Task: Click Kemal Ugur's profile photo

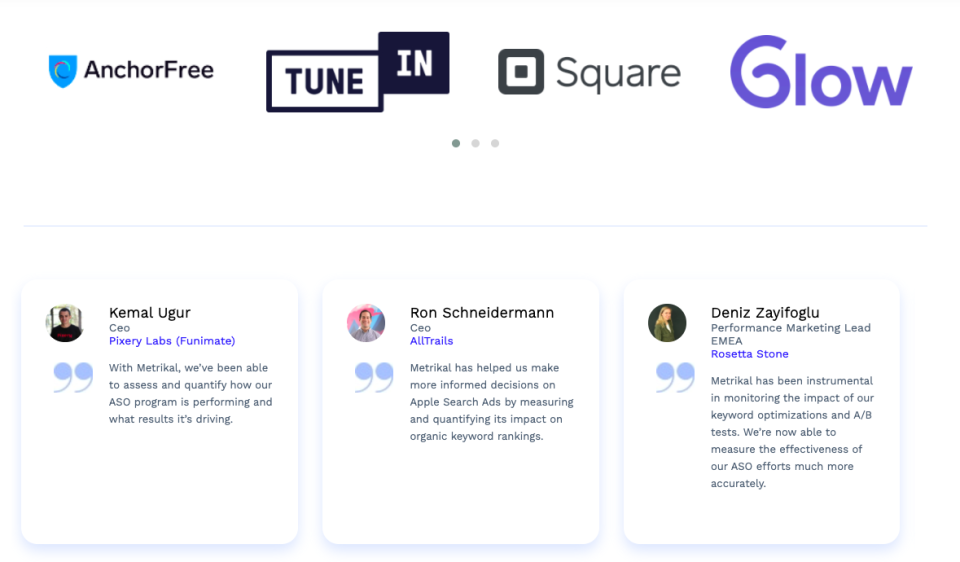Action: click(x=65, y=323)
